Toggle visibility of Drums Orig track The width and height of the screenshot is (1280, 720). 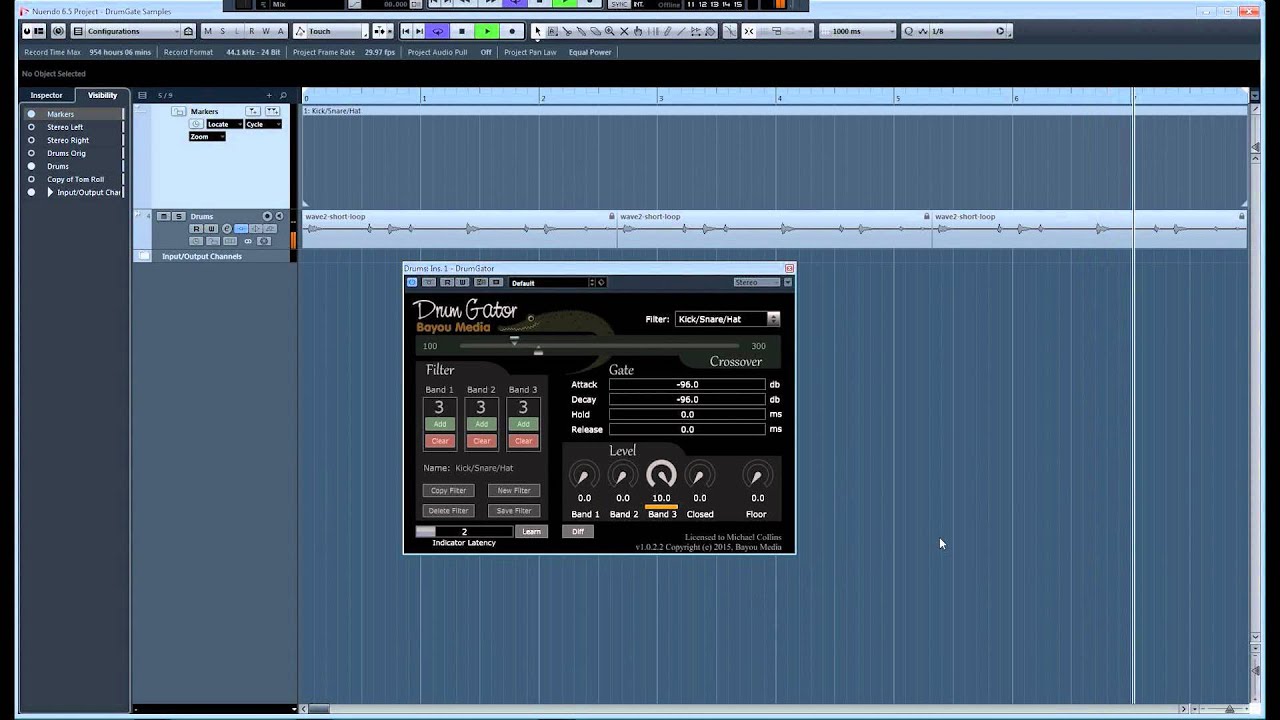click(x=31, y=153)
